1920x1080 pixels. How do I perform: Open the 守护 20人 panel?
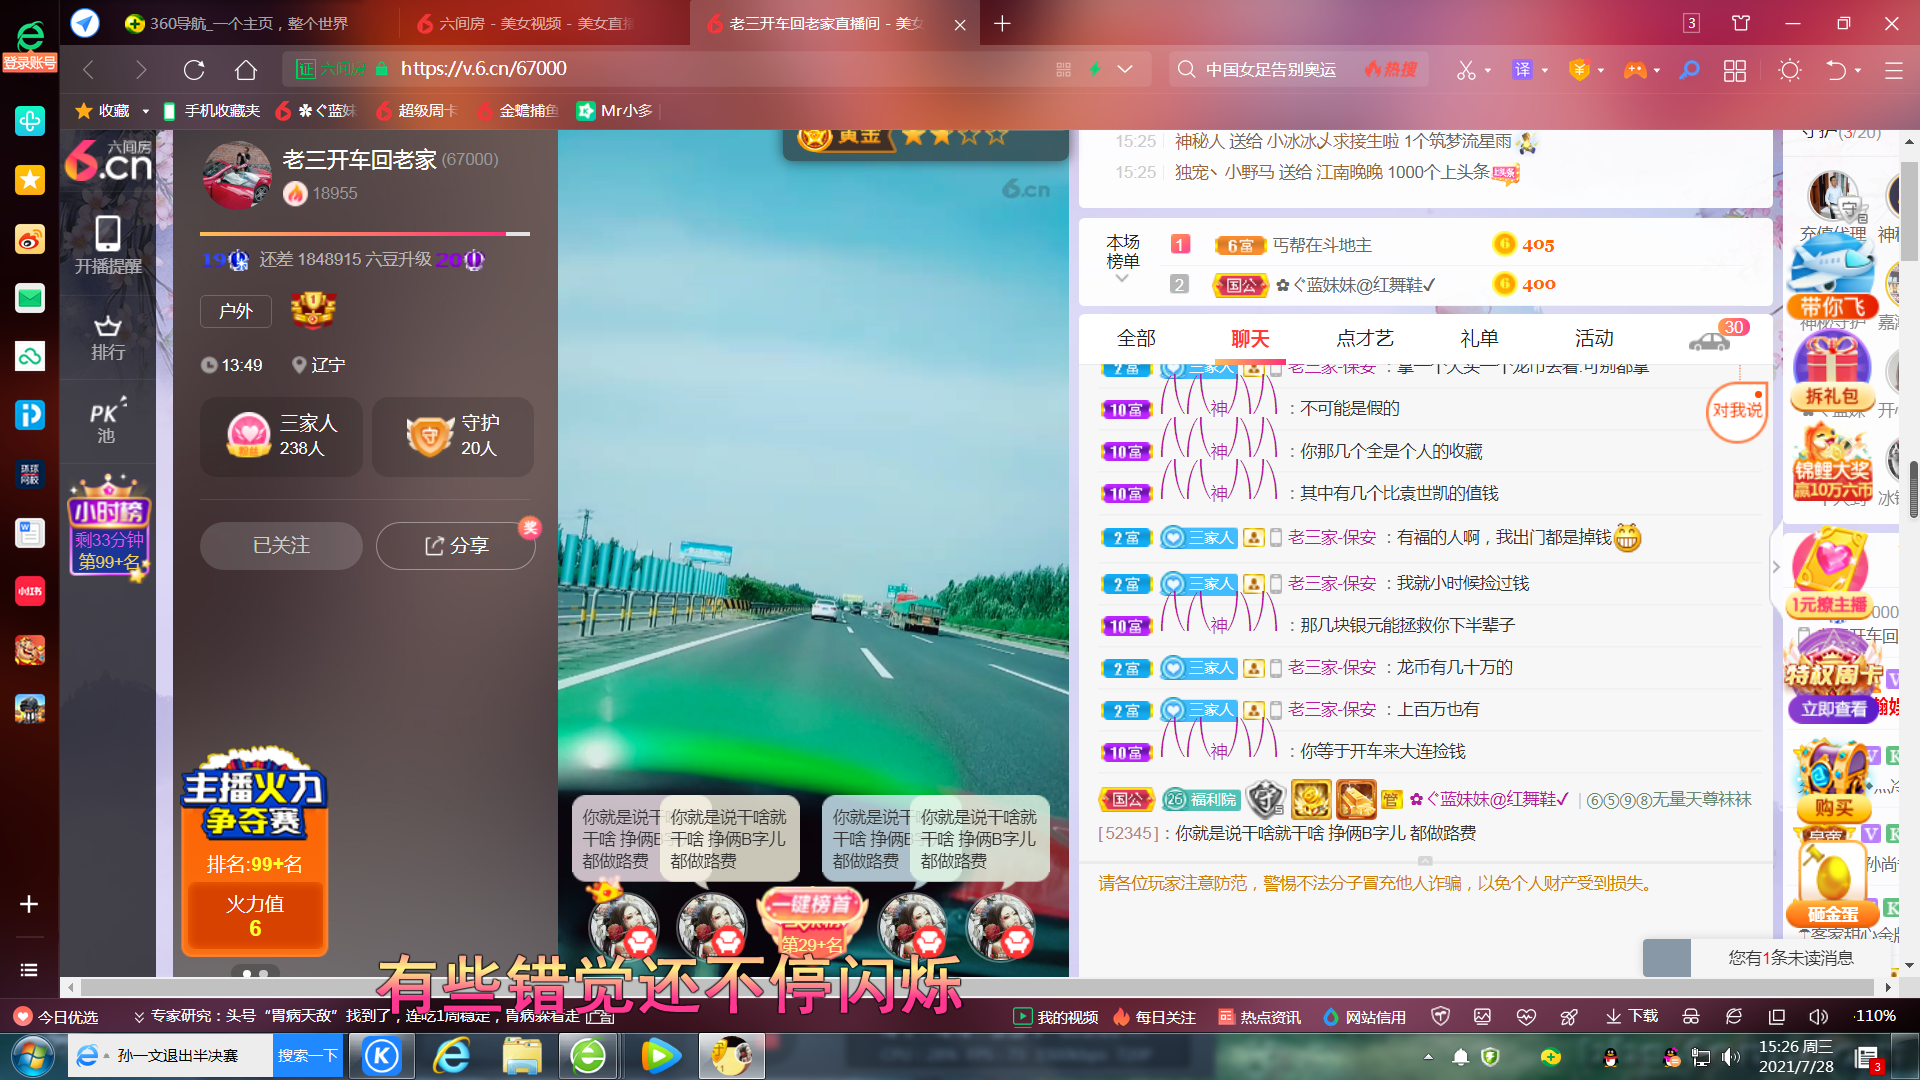click(x=453, y=435)
